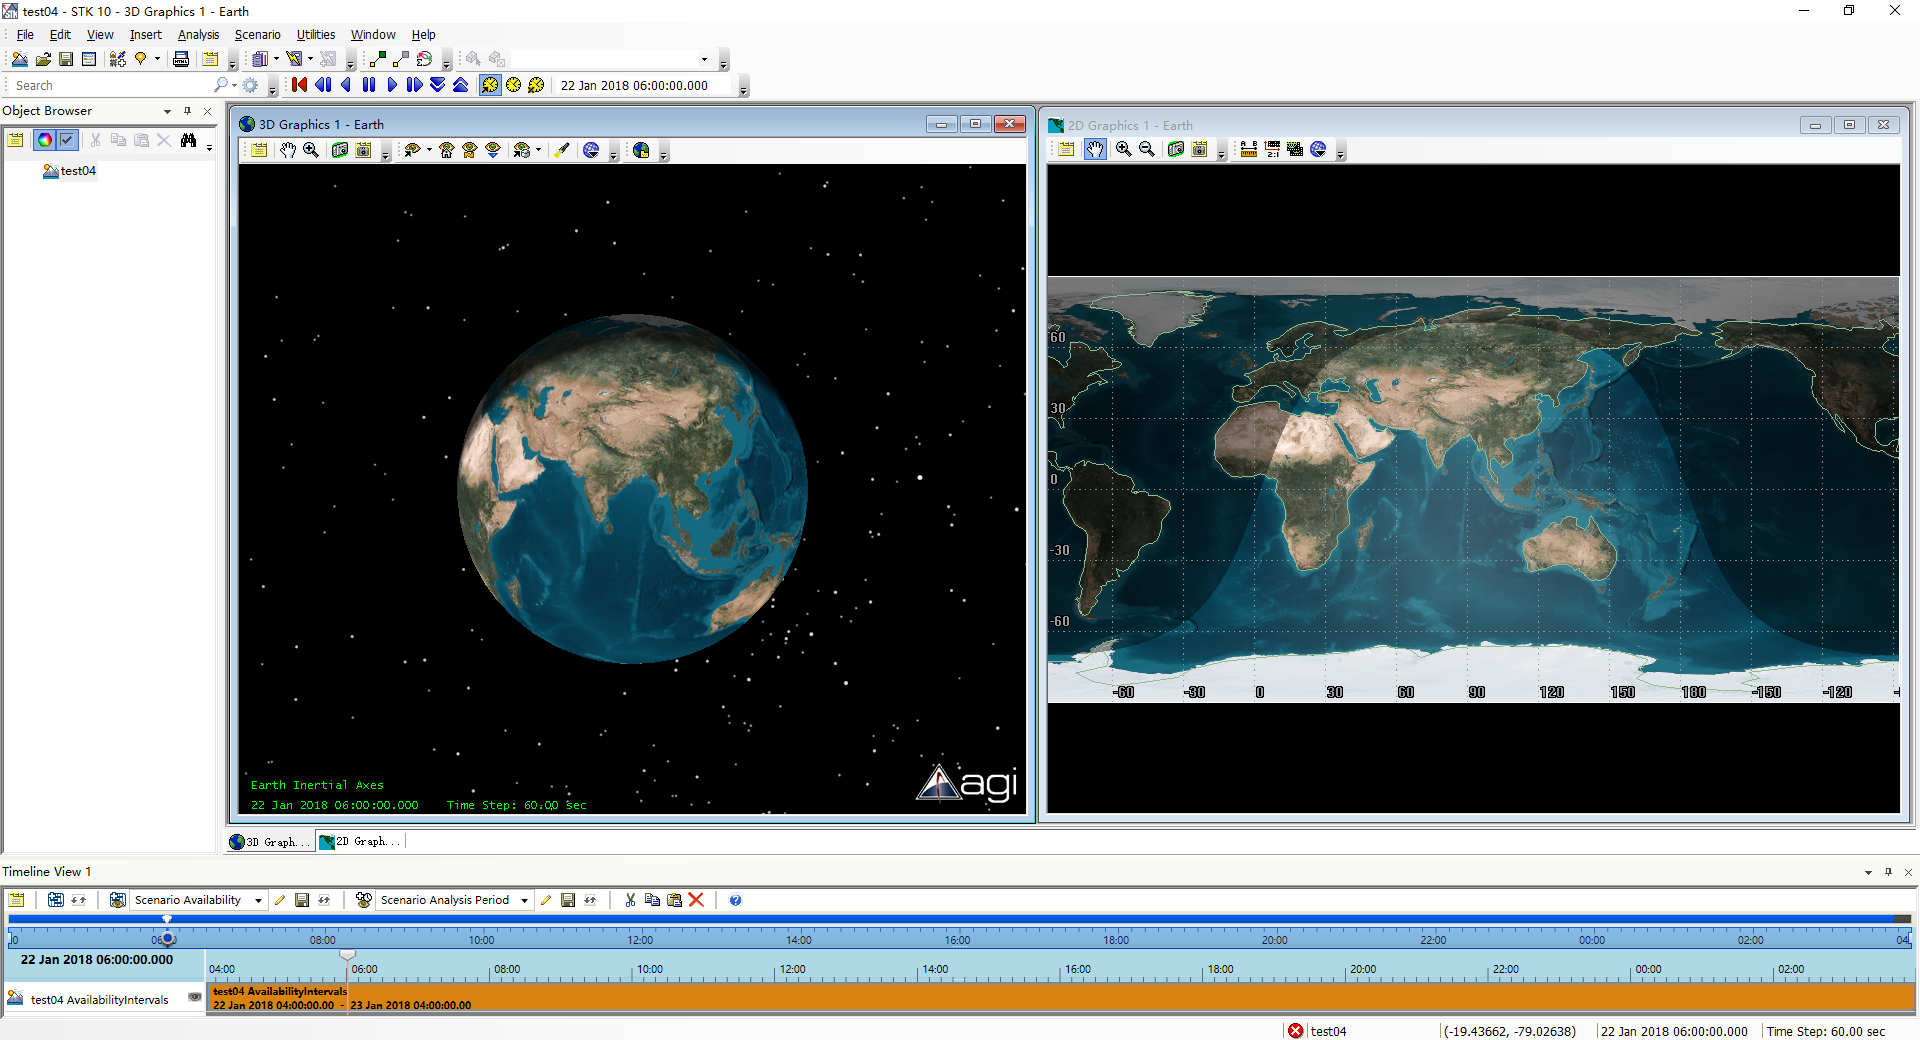This screenshot has width=1920, height=1040.
Task: Click the measure ruler icon in 2D toolbar
Action: pos(1249,149)
